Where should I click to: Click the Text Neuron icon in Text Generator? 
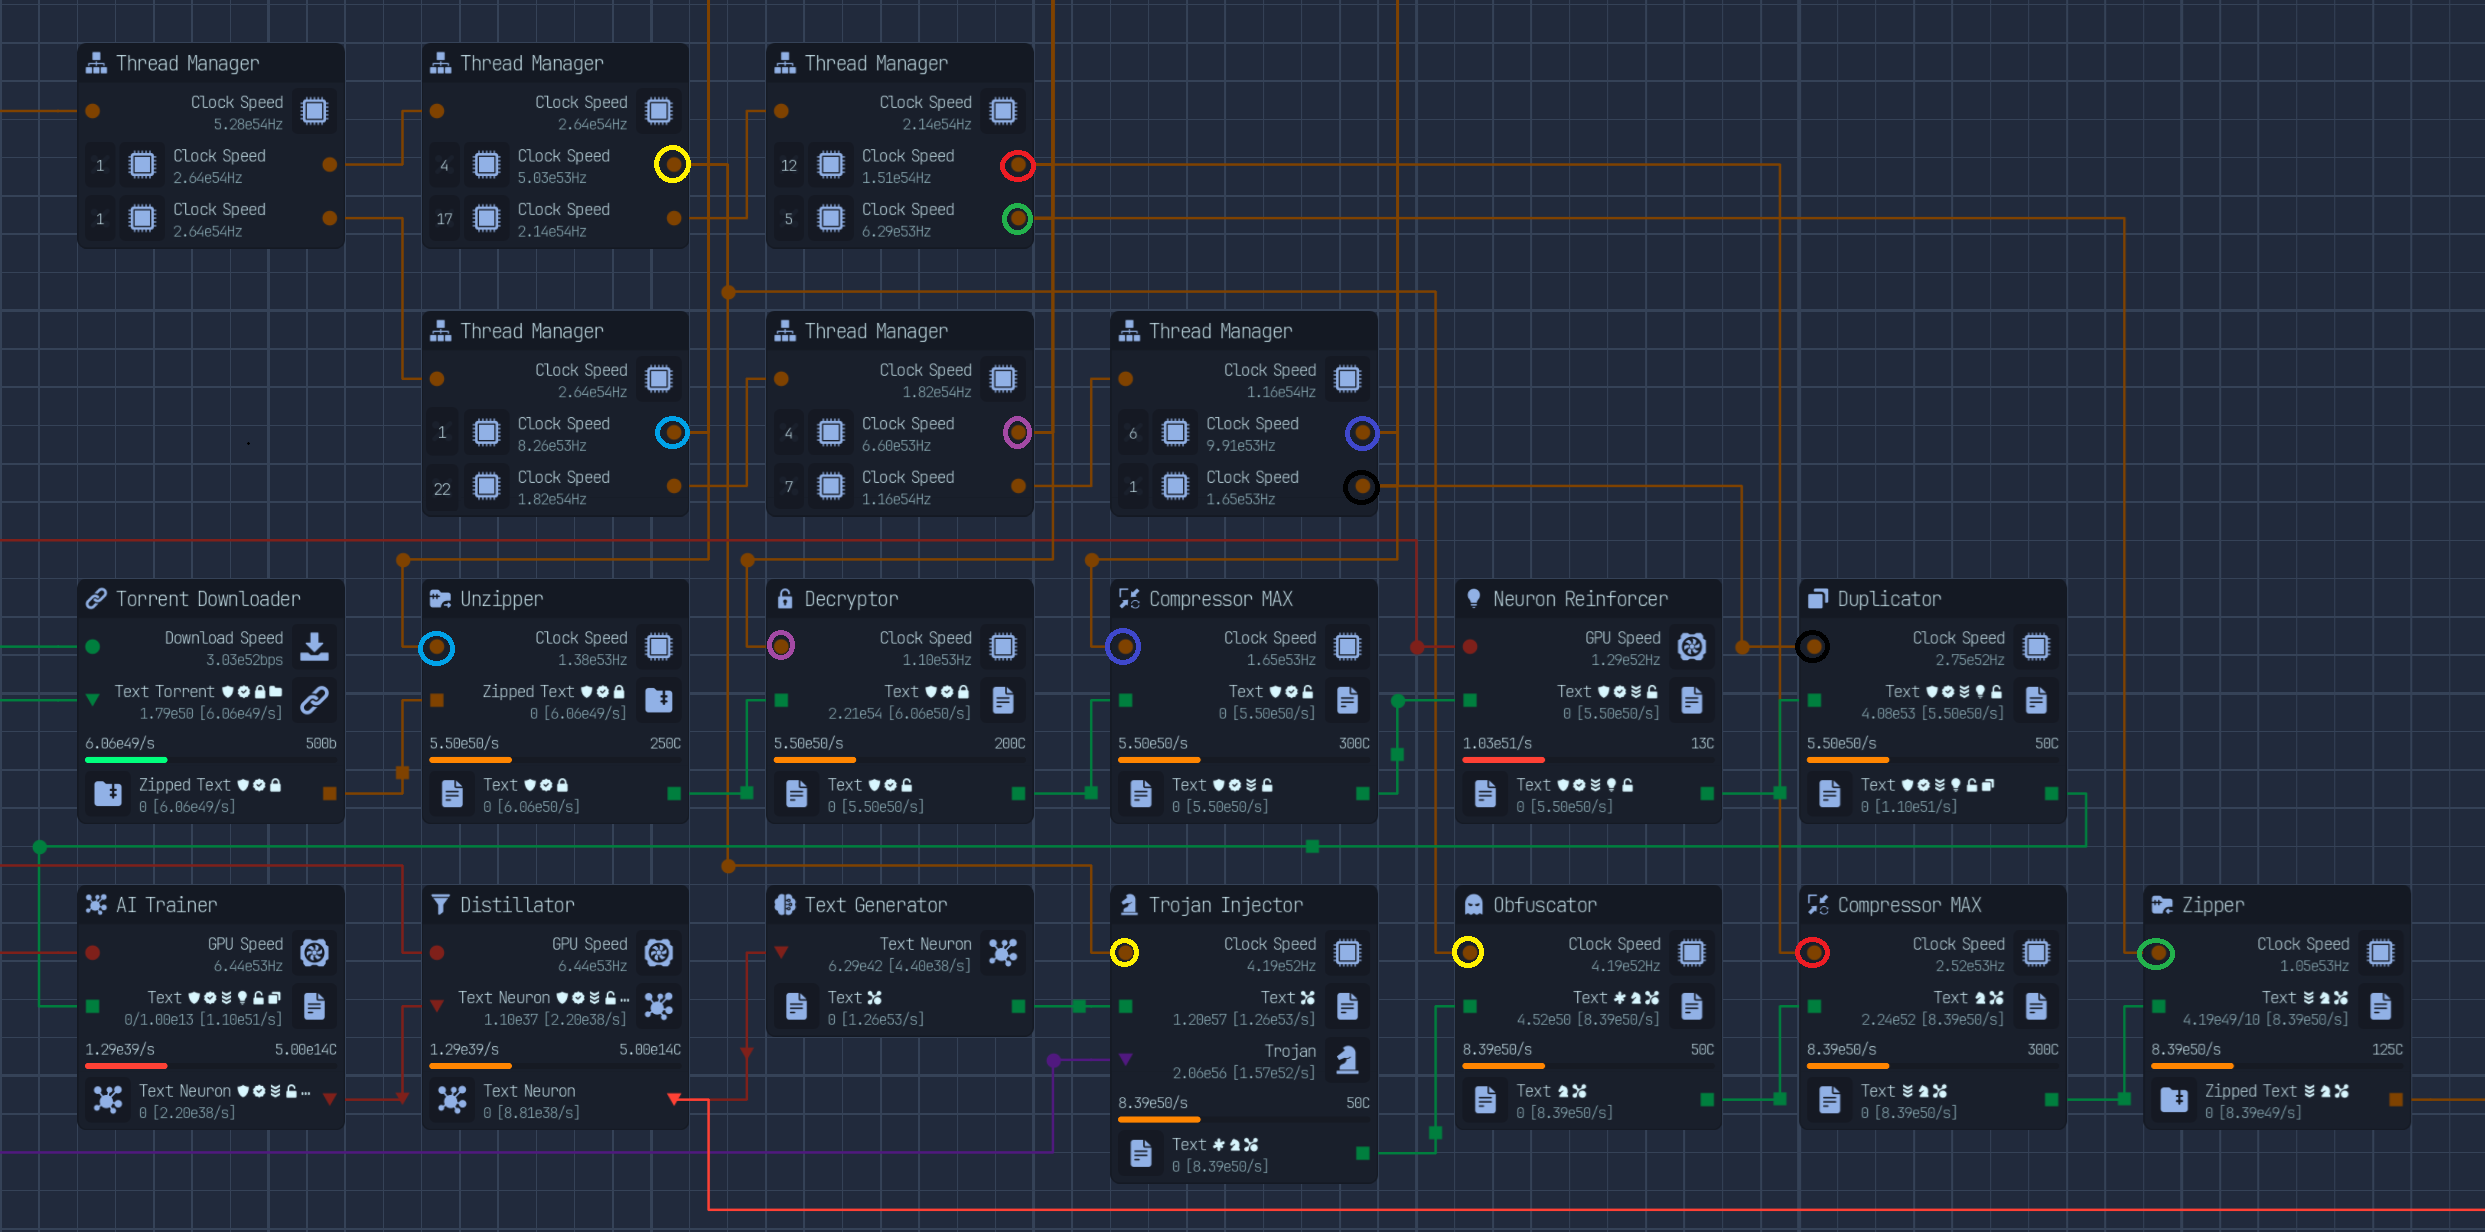(1003, 953)
